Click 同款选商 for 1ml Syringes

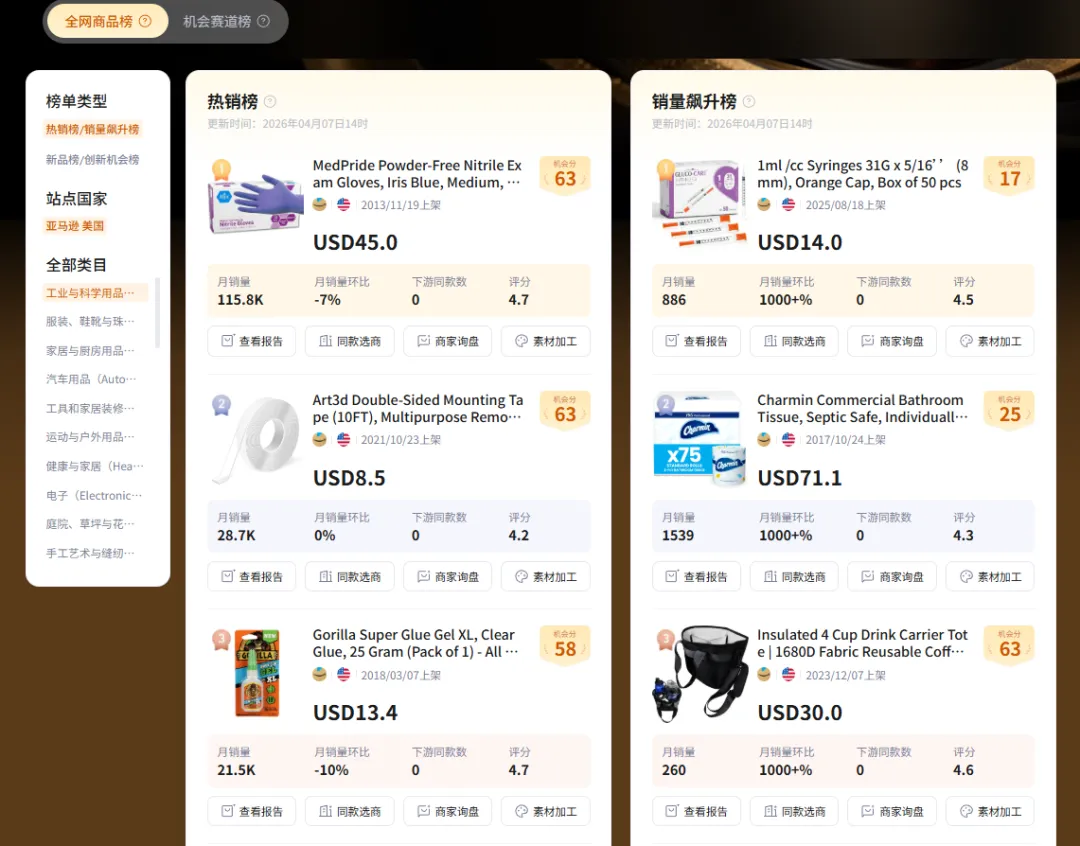click(794, 341)
